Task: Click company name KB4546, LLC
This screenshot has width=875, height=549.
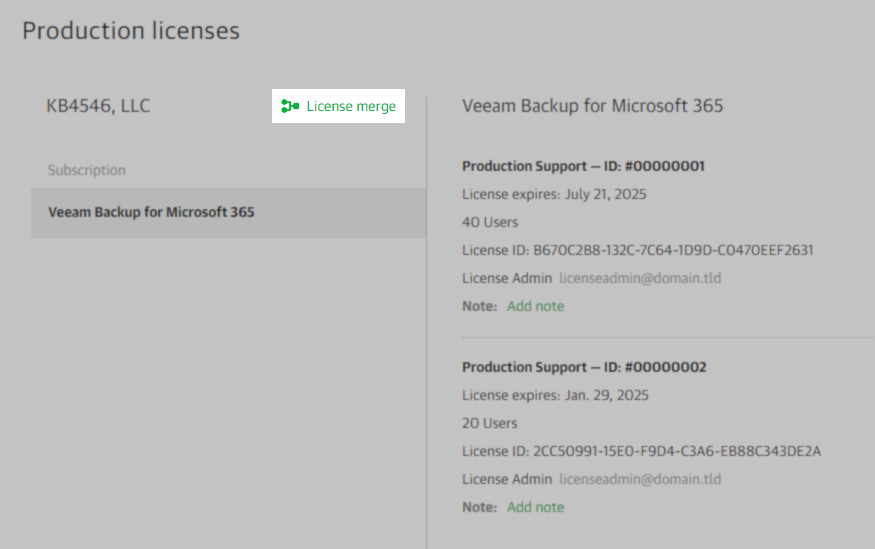Action: 98,105
